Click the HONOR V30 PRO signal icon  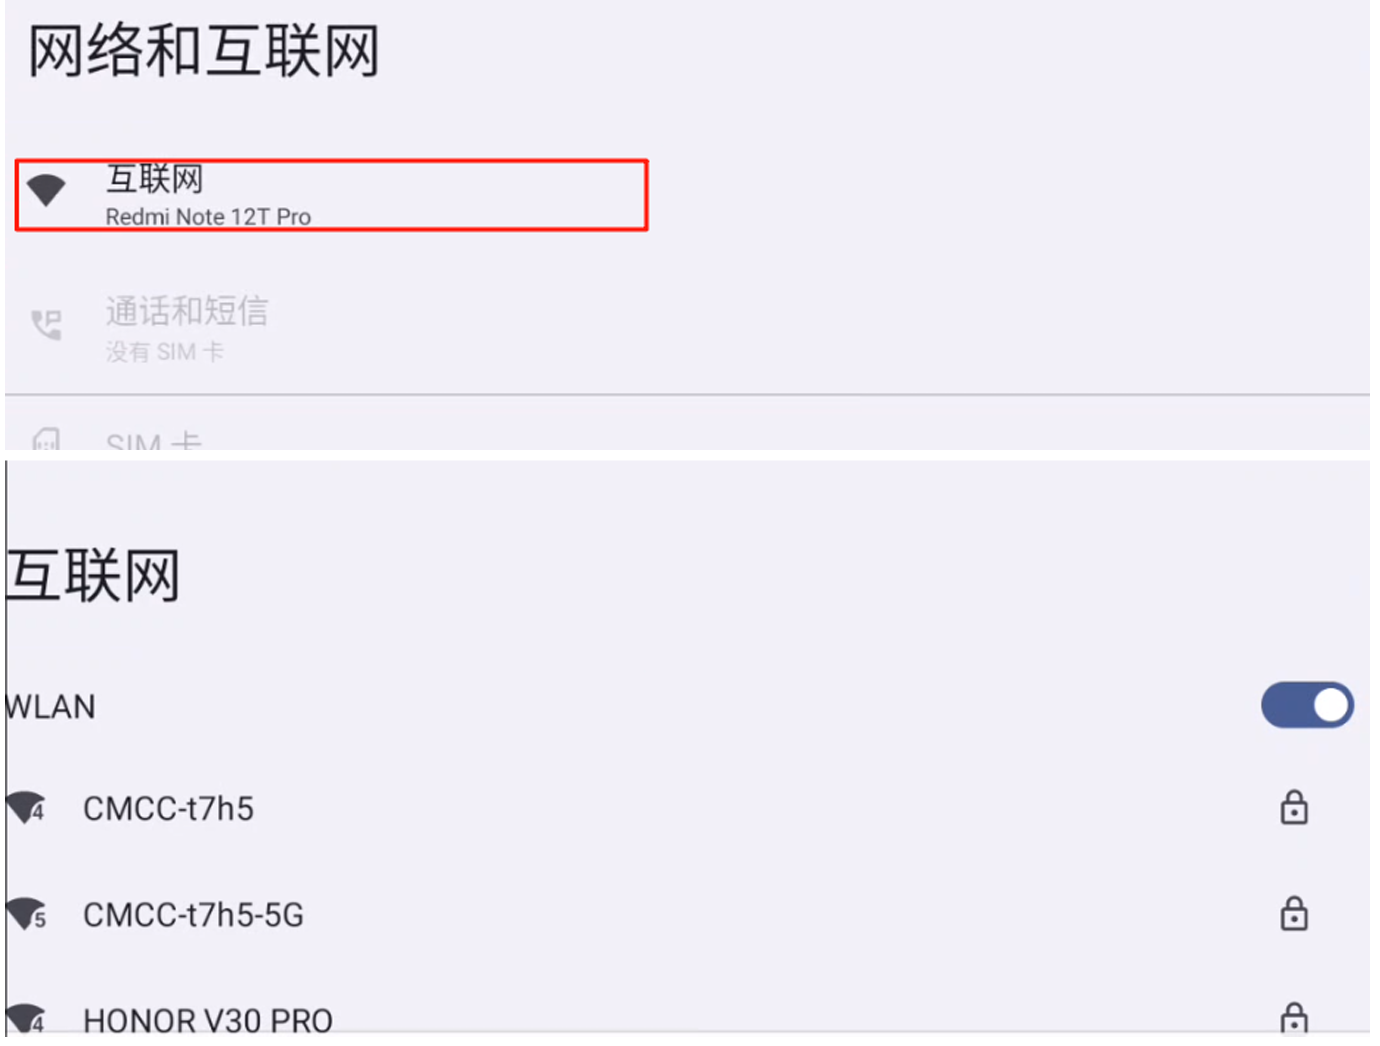point(26,1018)
